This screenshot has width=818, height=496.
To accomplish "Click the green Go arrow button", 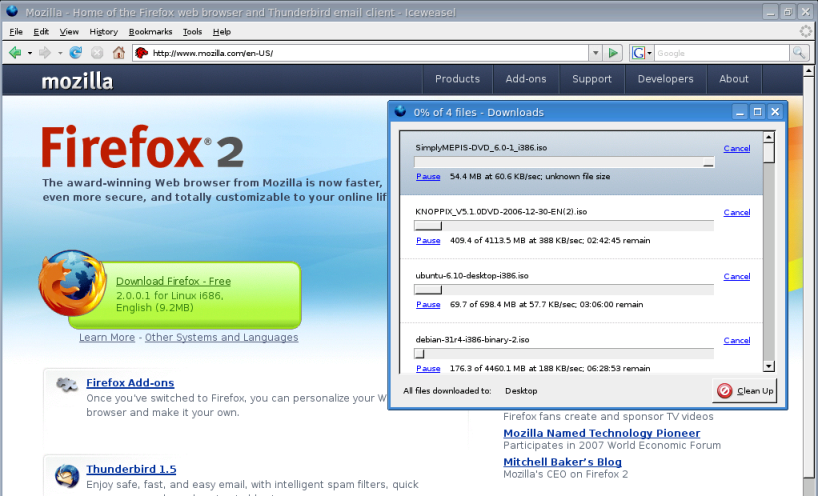I will click(x=613, y=53).
